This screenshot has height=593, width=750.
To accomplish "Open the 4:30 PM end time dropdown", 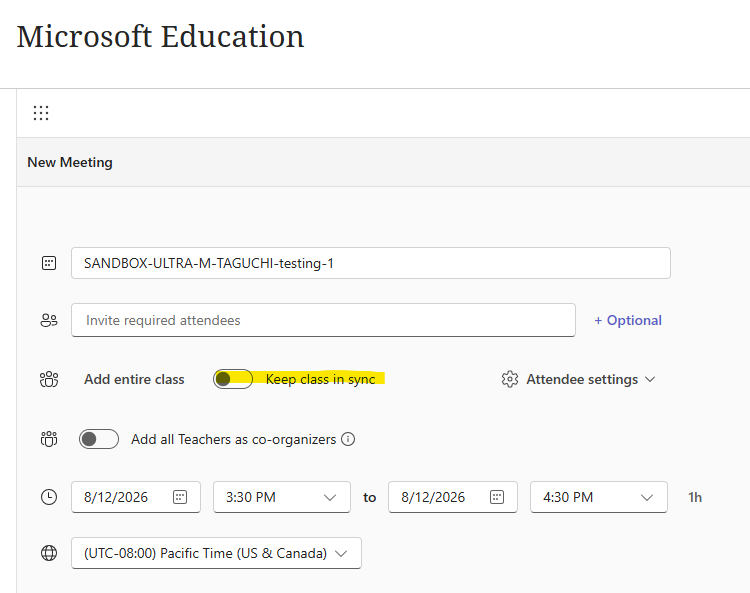I will tap(599, 497).
